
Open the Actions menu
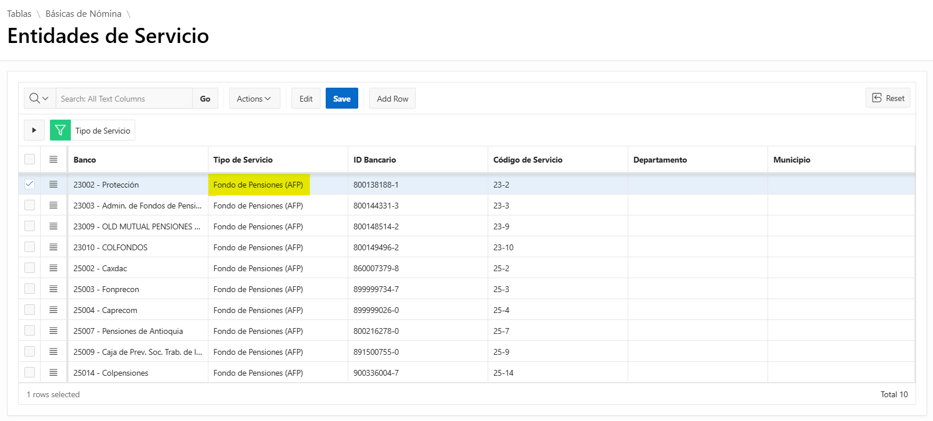point(255,99)
